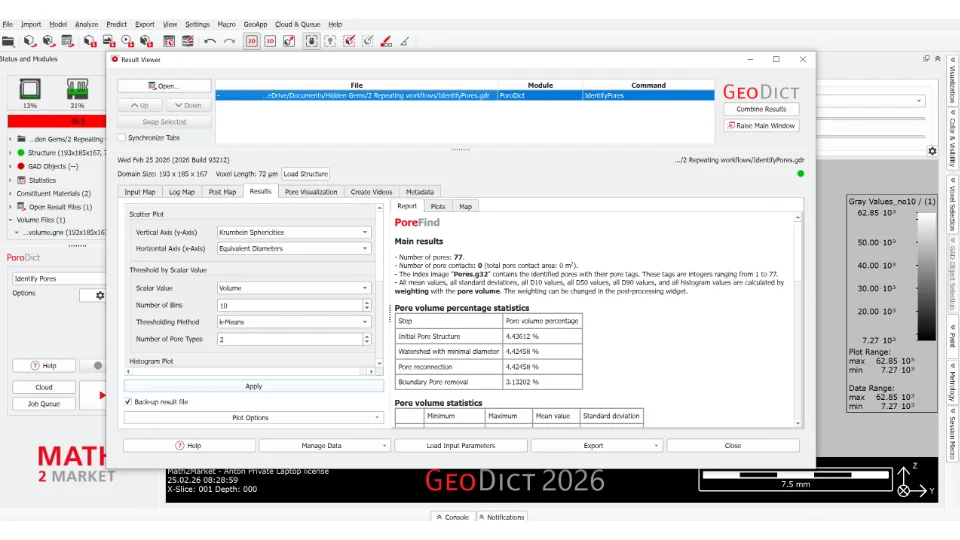Switch to 2D view mode
Image resolution: width=960 pixels, height=540 pixels.
(252, 42)
